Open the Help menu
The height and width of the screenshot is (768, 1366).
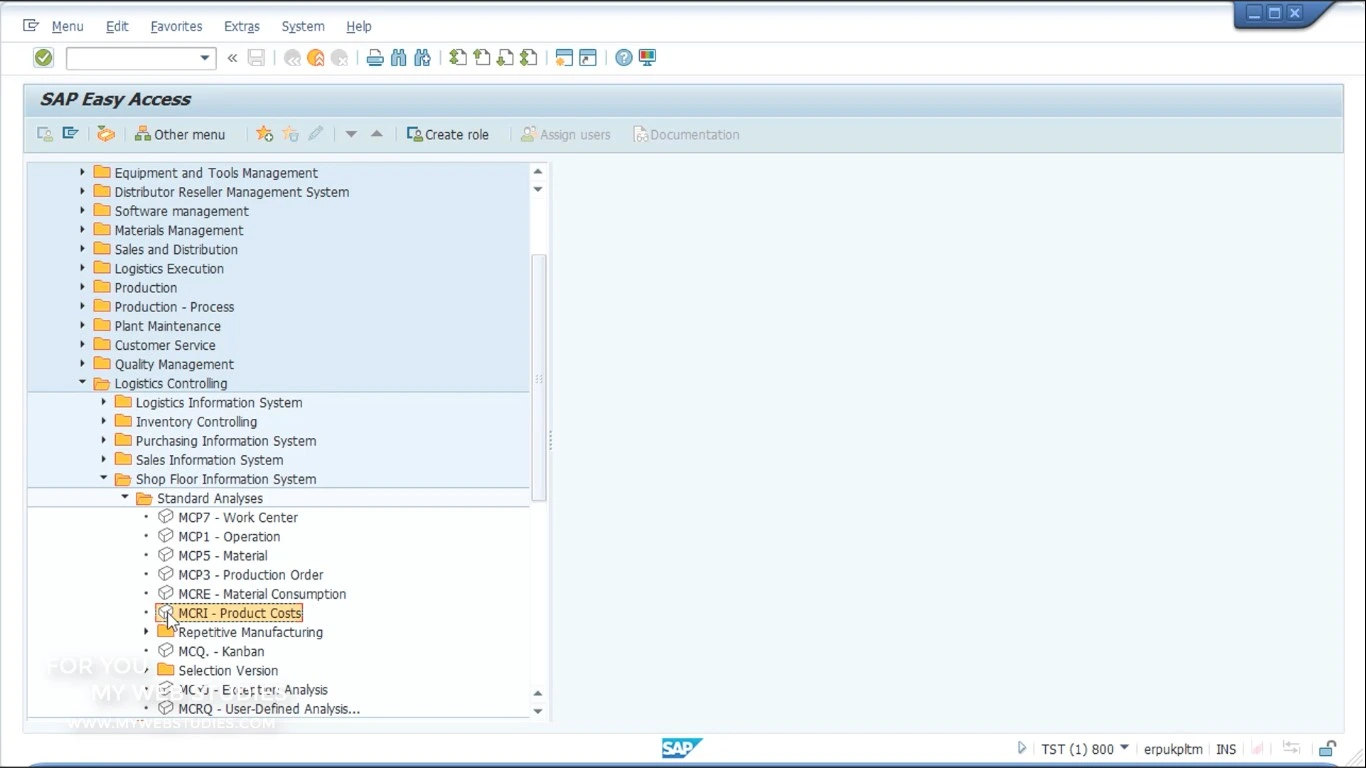pos(359,26)
